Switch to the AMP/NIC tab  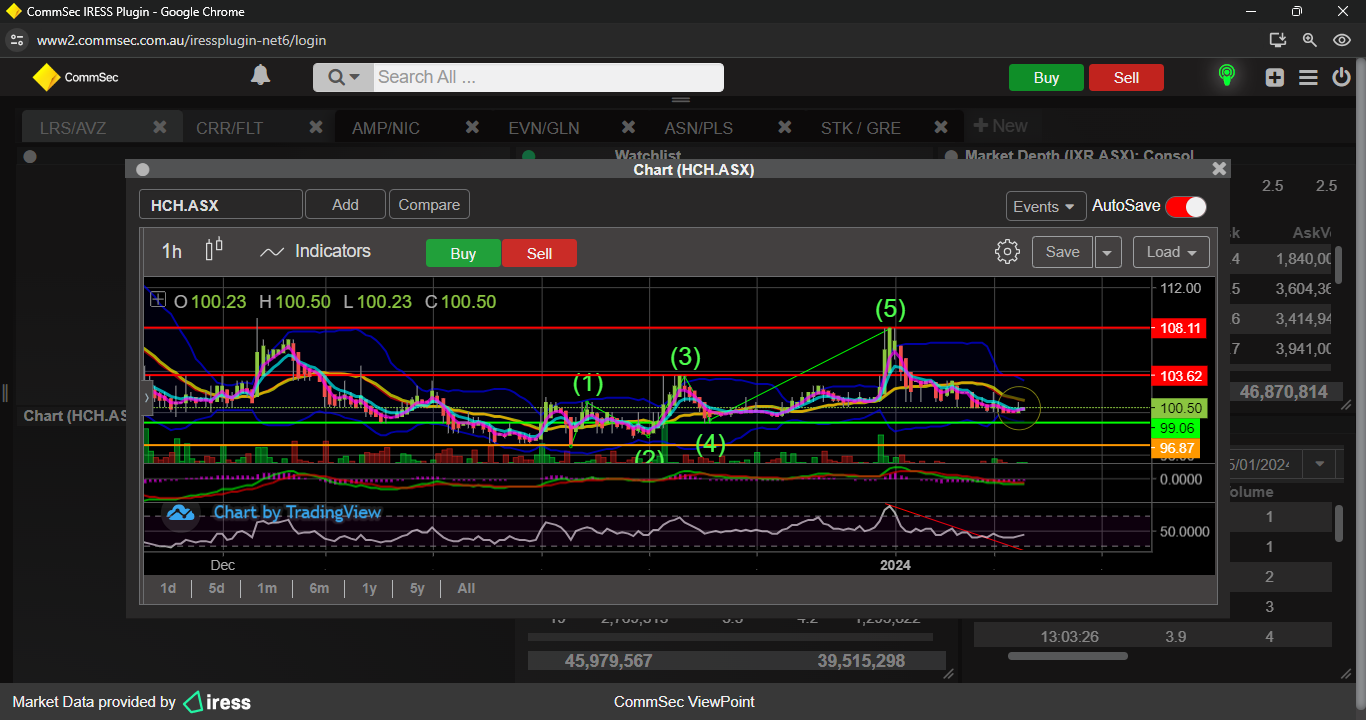[x=386, y=128]
